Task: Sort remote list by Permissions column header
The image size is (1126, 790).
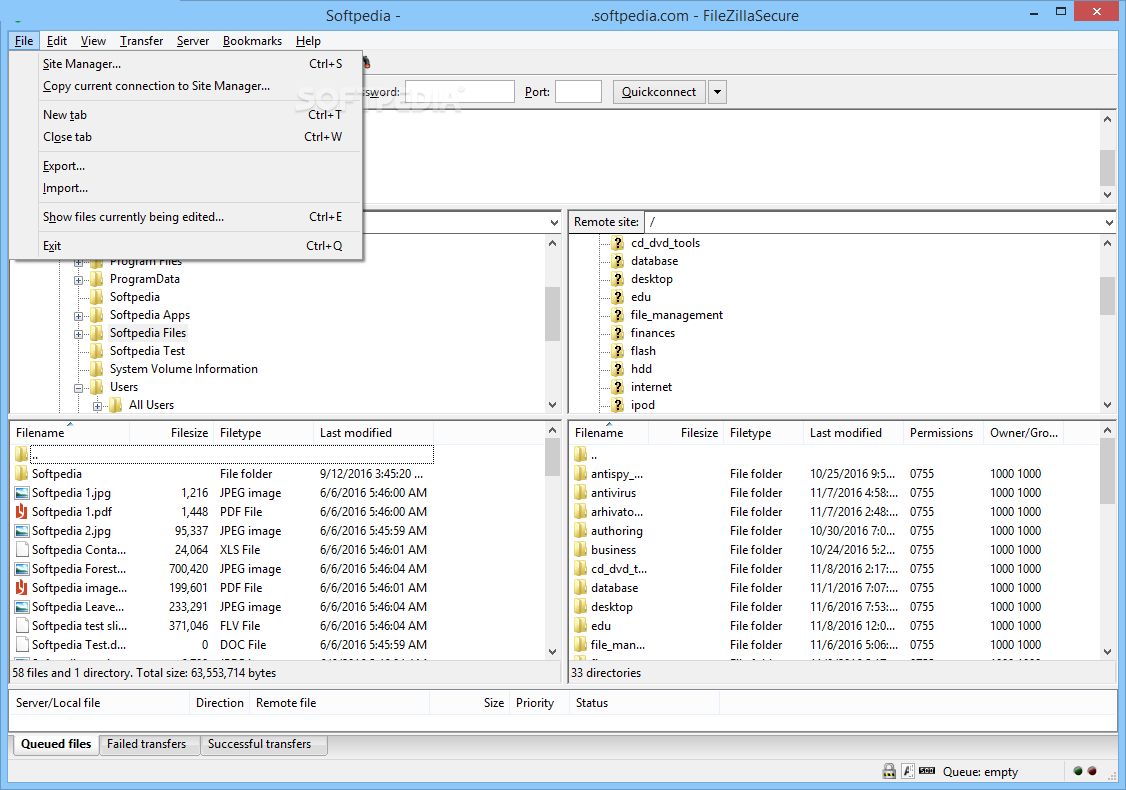Action: pos(941,433)
